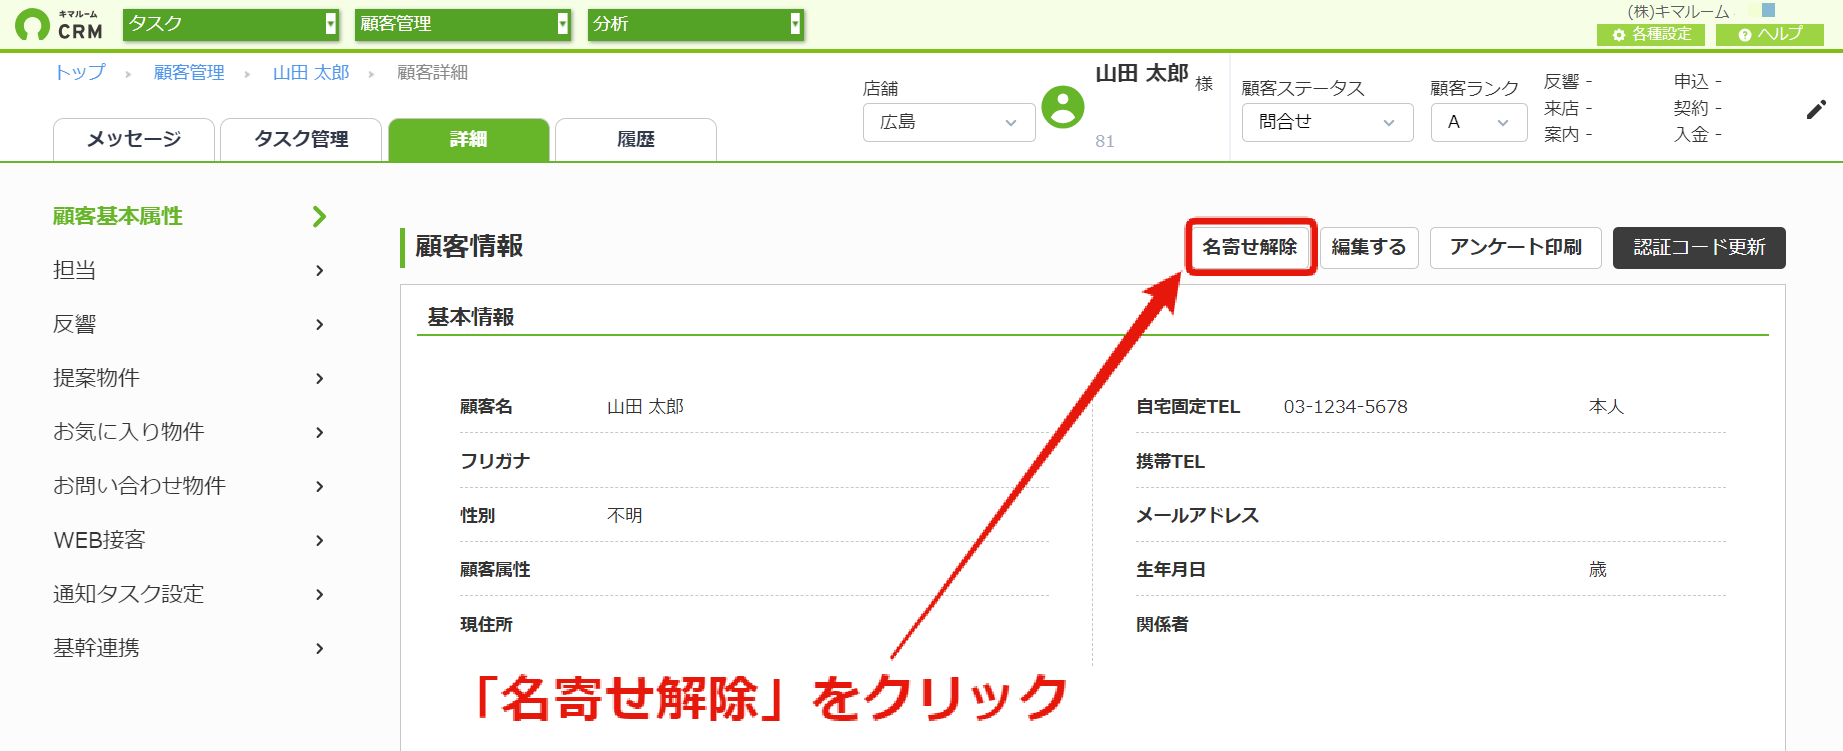Image resolution: width=1843 pixels, height=751 pixels.
Task: Click the chevron next to WEB接客
Action: point(319,540)
